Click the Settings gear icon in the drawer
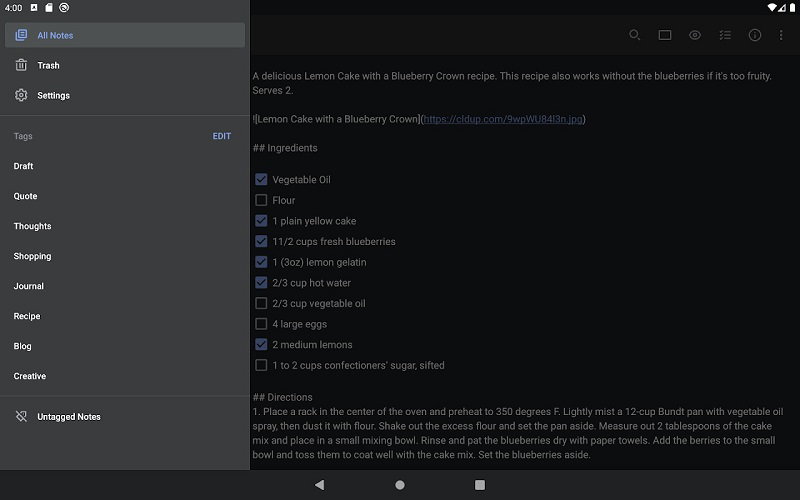The image size is (800, 500). (x=21, y=95)
